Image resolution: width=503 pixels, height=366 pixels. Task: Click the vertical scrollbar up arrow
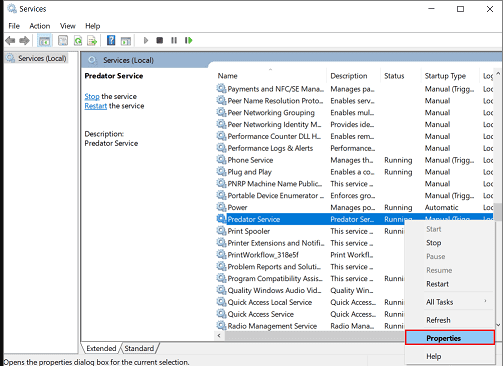click(498, 73)
